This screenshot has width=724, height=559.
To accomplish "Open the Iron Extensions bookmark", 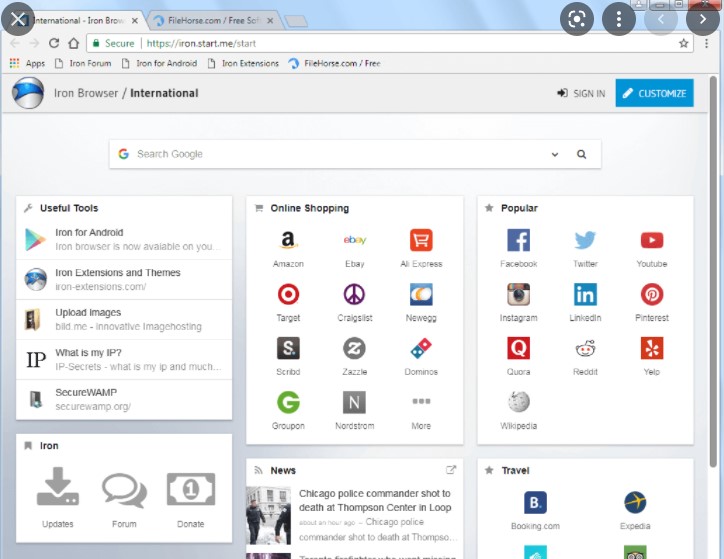I will pyautogui.click(x=243, y=63).
